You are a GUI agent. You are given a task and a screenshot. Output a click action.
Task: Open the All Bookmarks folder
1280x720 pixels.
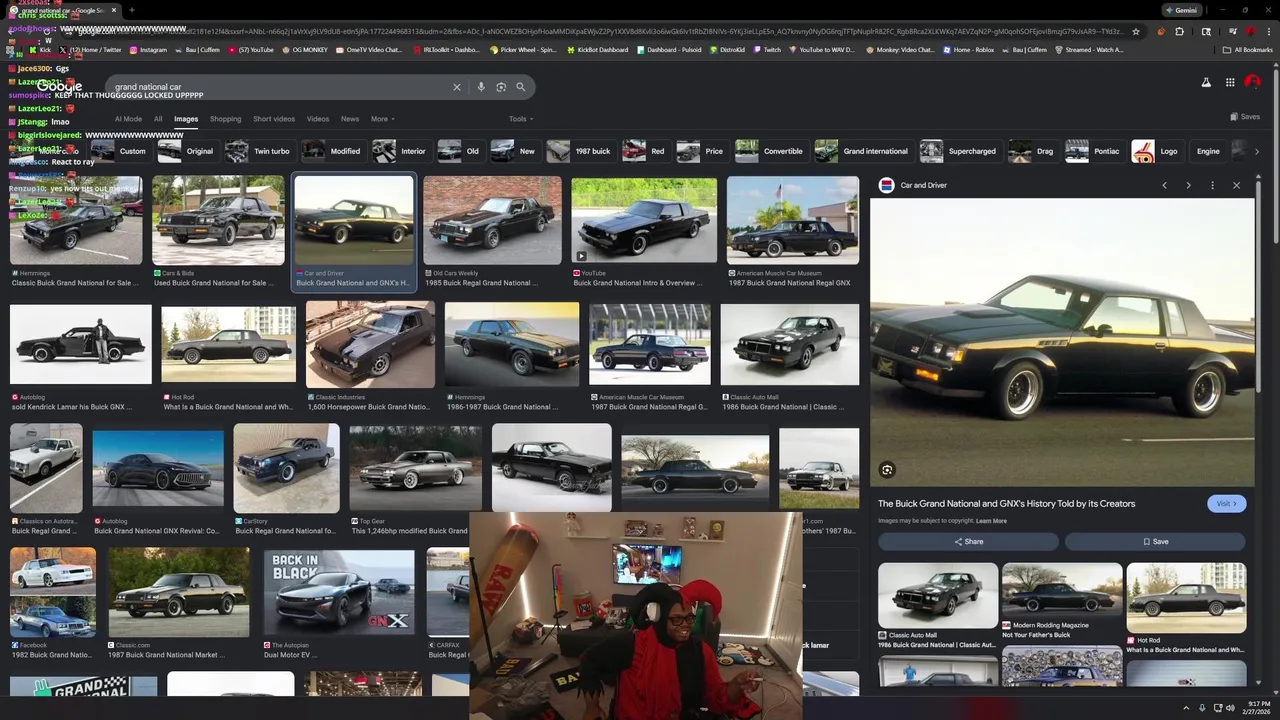(x=1247, y=50)
